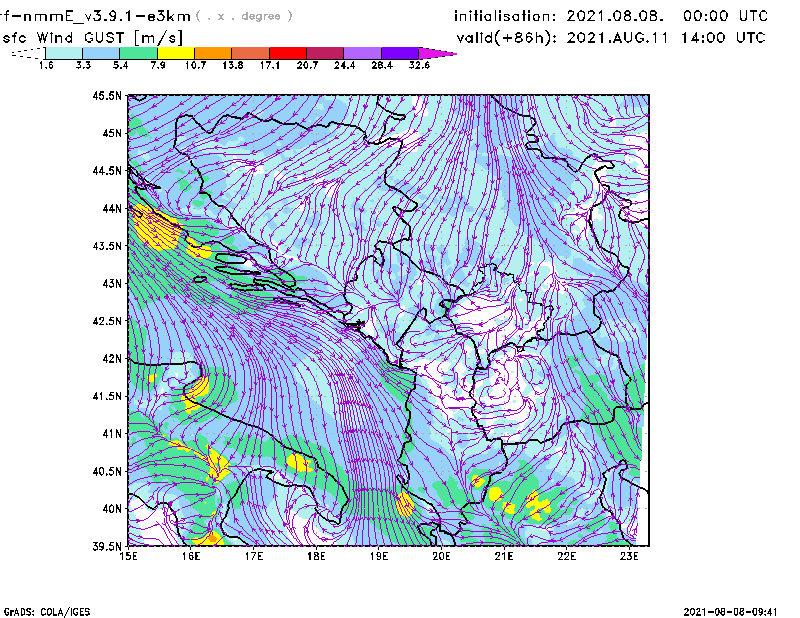Click the 15E longitude label

tap(128, 556)
